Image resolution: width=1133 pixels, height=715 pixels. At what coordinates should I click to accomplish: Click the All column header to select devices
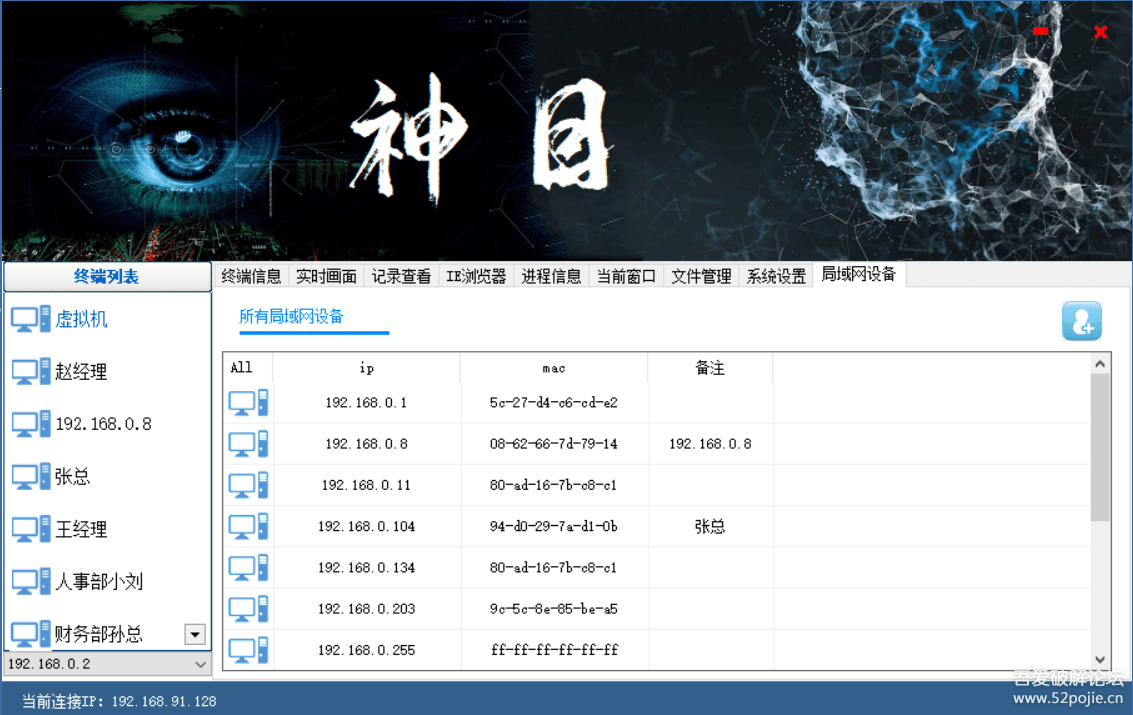[240, 368]
